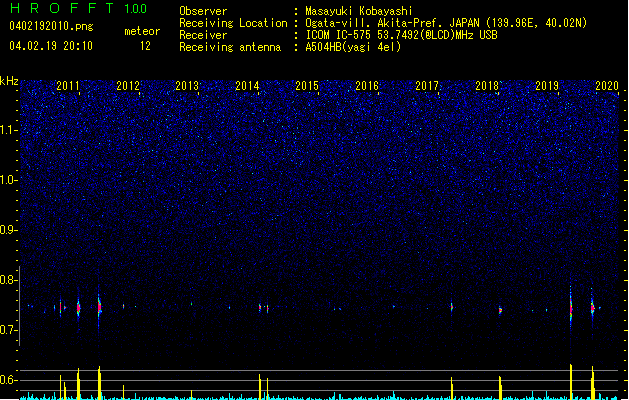Click the meteor echo just before 2020

[592, 307]
